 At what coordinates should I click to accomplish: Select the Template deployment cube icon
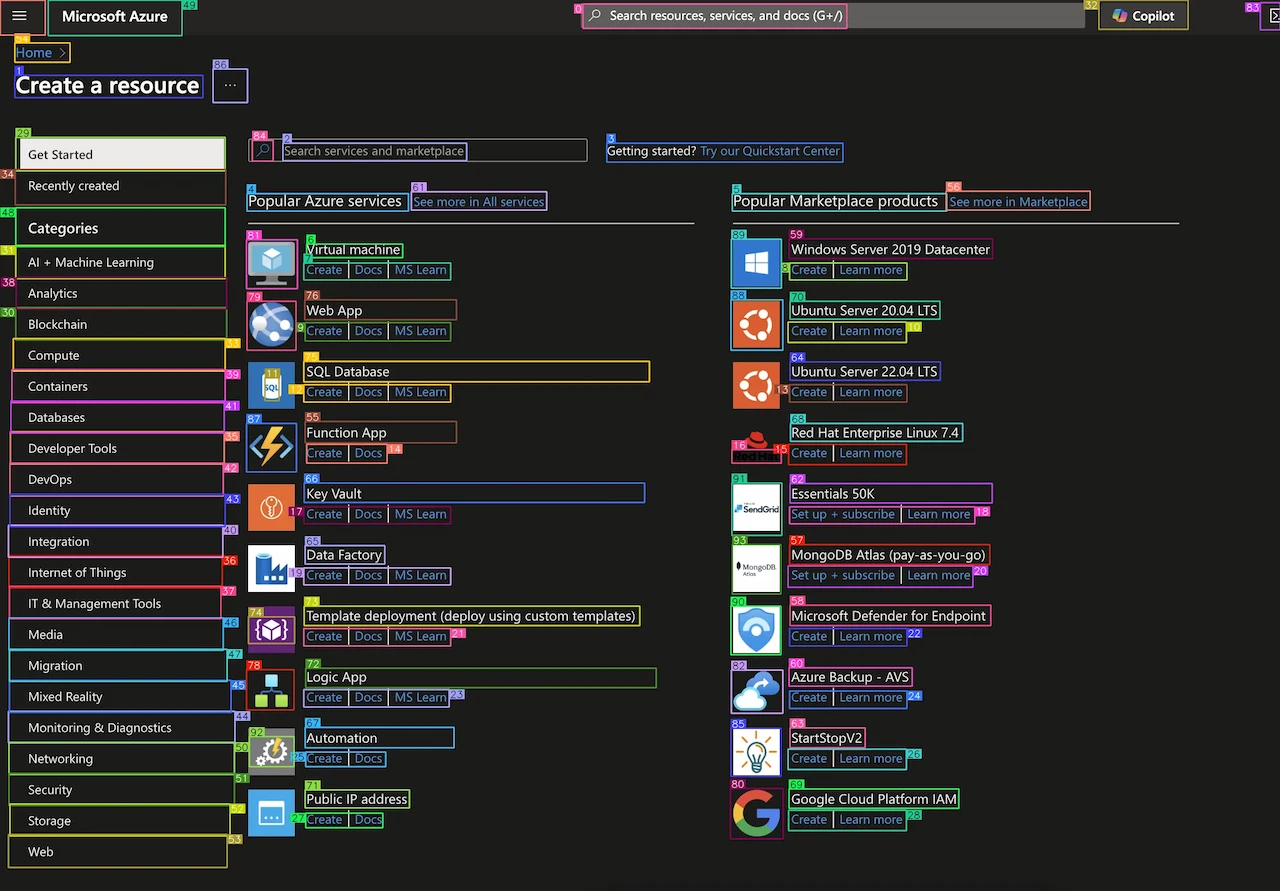(271, 628)
